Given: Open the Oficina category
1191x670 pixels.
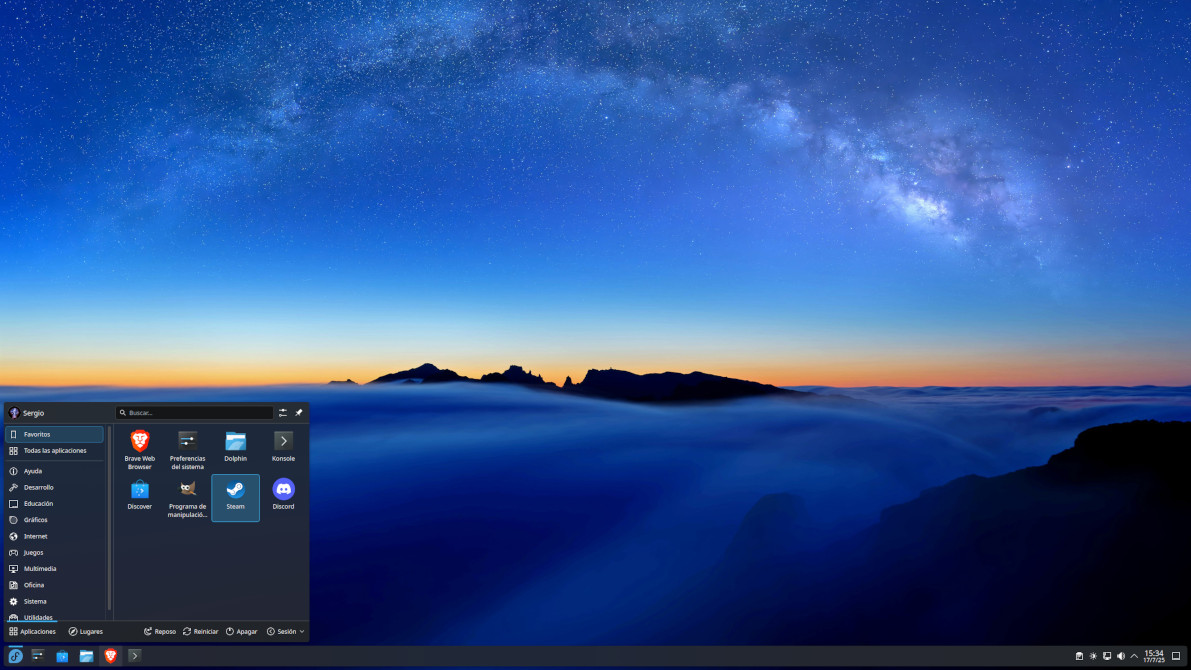Looking at the screenshot, I should pyautogui.click(x=54, y=585).
